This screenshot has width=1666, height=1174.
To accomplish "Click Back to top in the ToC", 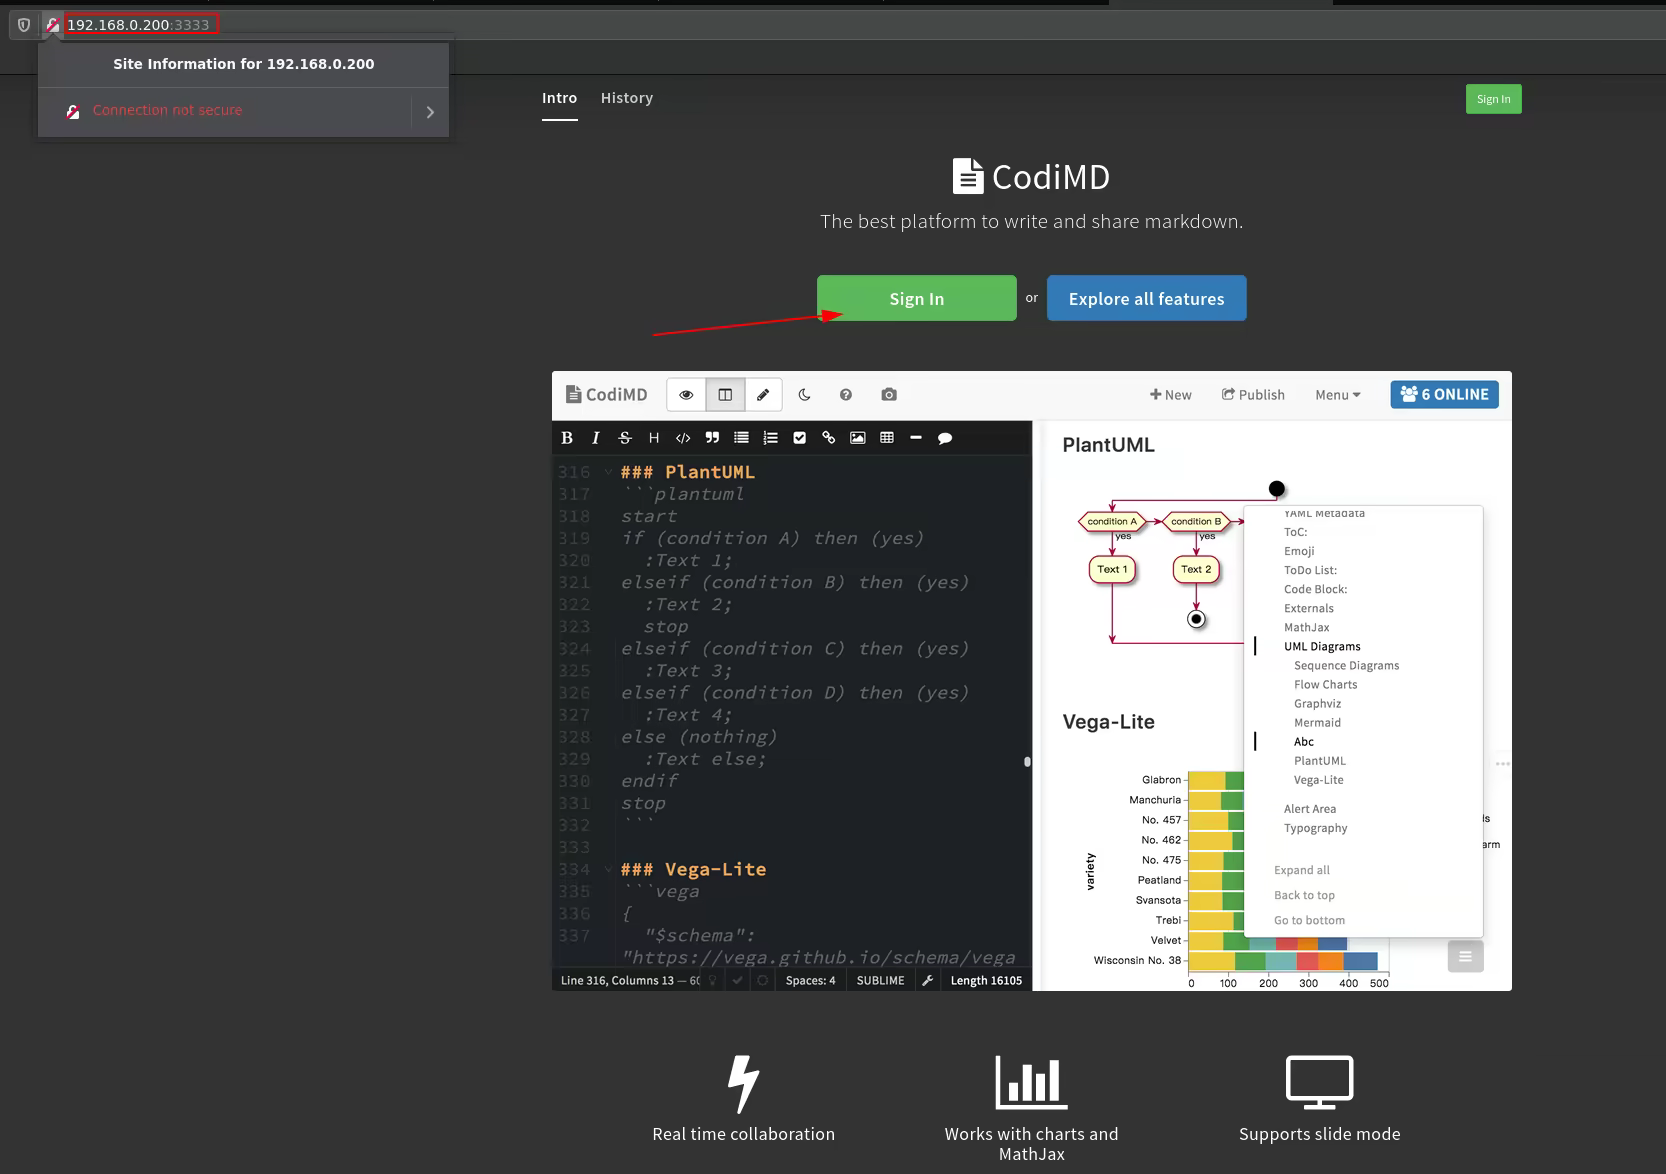I will click(1304, 895).
